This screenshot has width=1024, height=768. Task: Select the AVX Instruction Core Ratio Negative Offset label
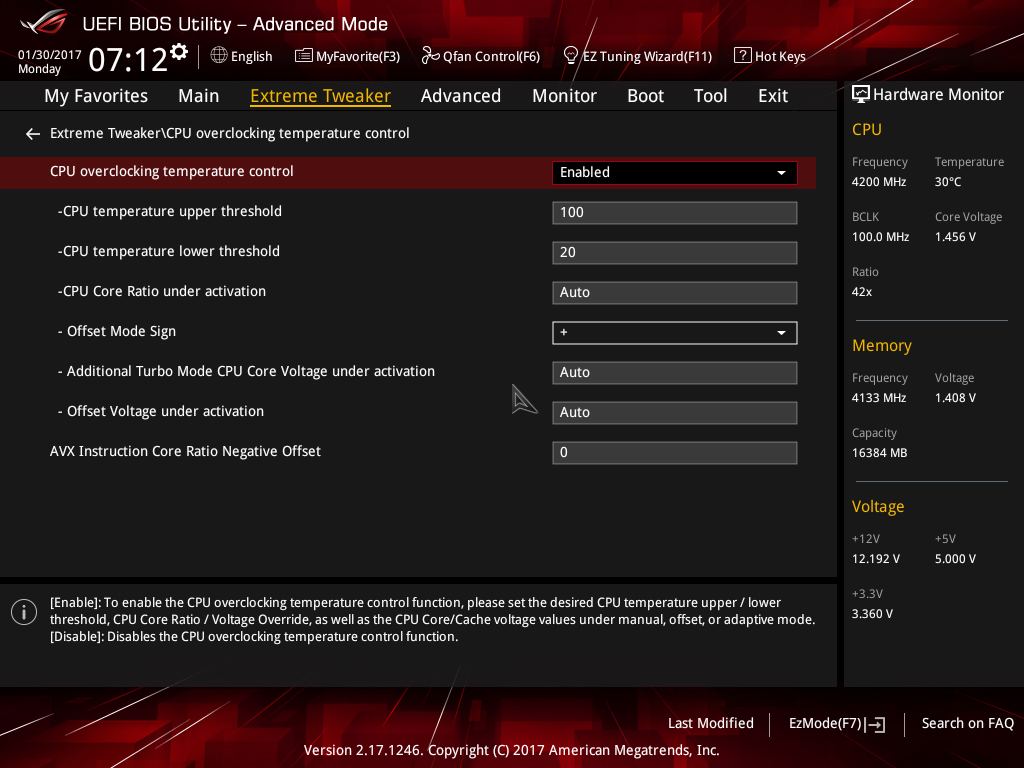click(x=185, y=451)
